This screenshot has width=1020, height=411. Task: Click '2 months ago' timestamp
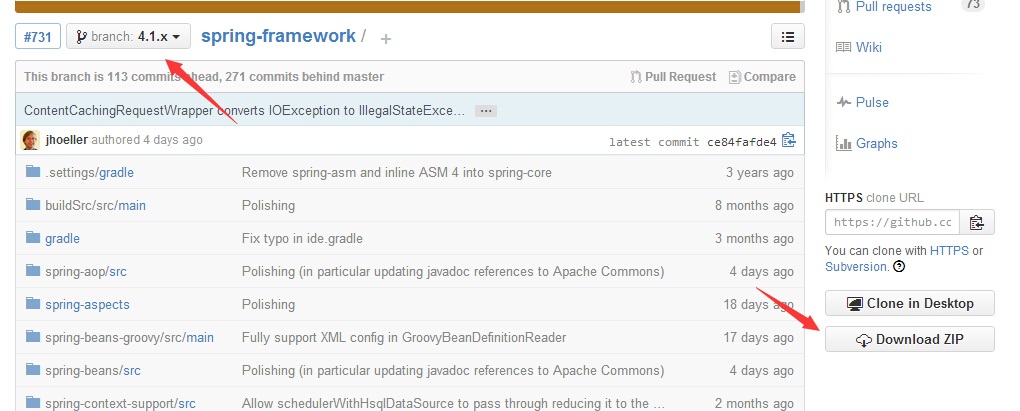[x=755, y=404]
